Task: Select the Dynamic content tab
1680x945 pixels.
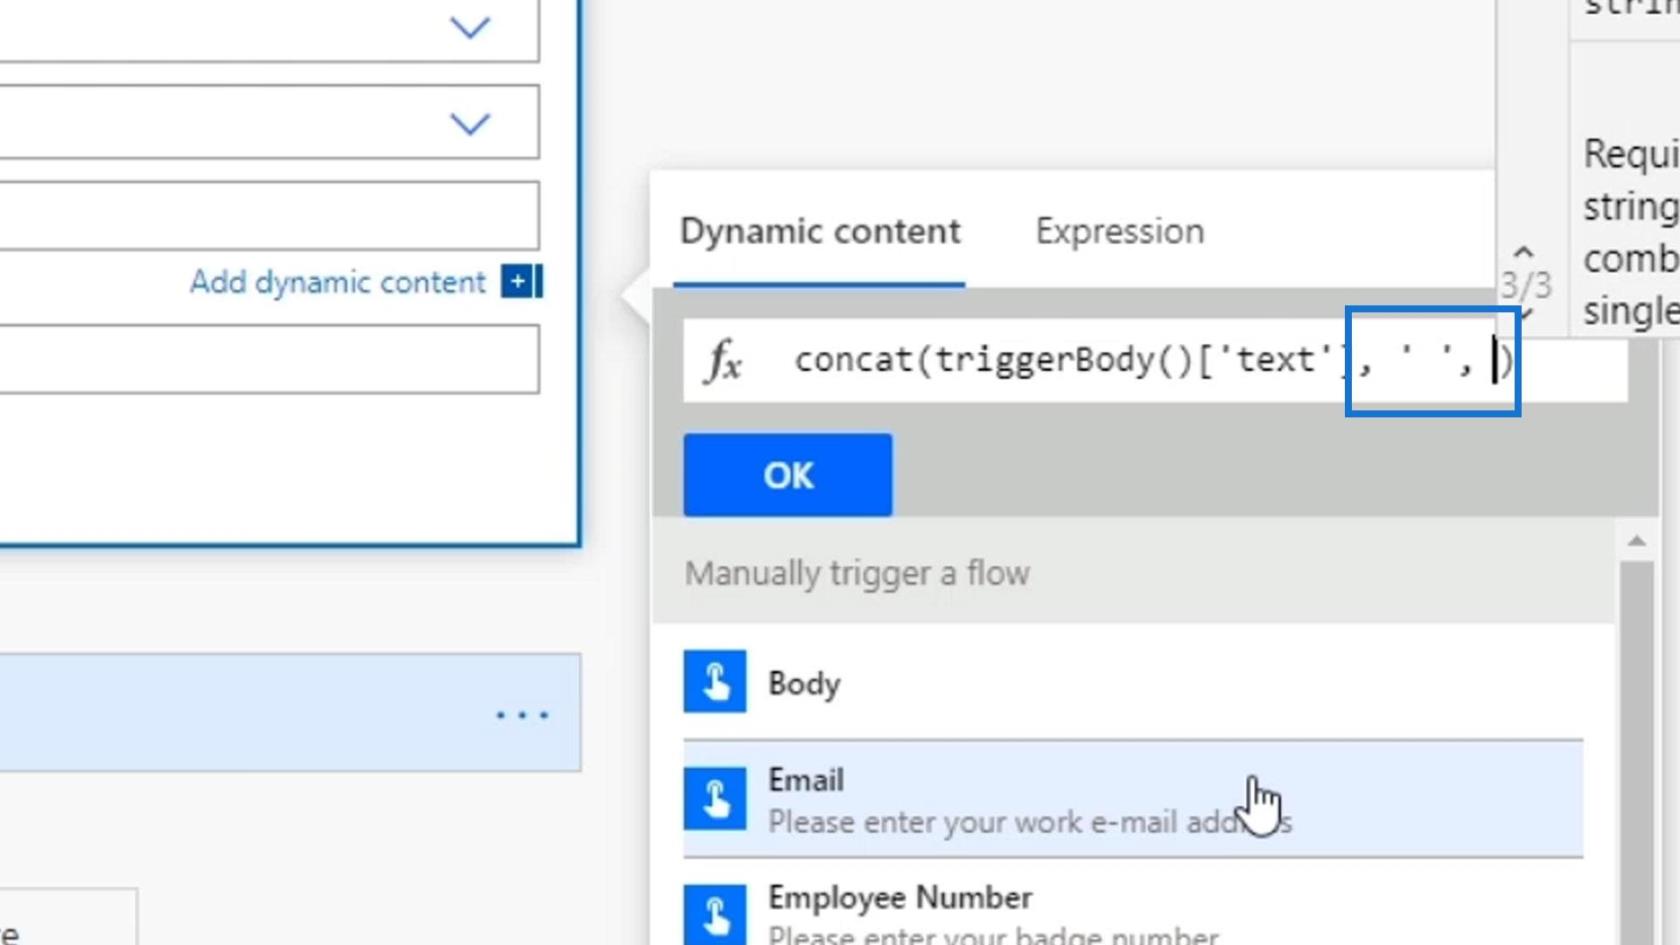Action: pyautogui.click(x=820, y=231)
